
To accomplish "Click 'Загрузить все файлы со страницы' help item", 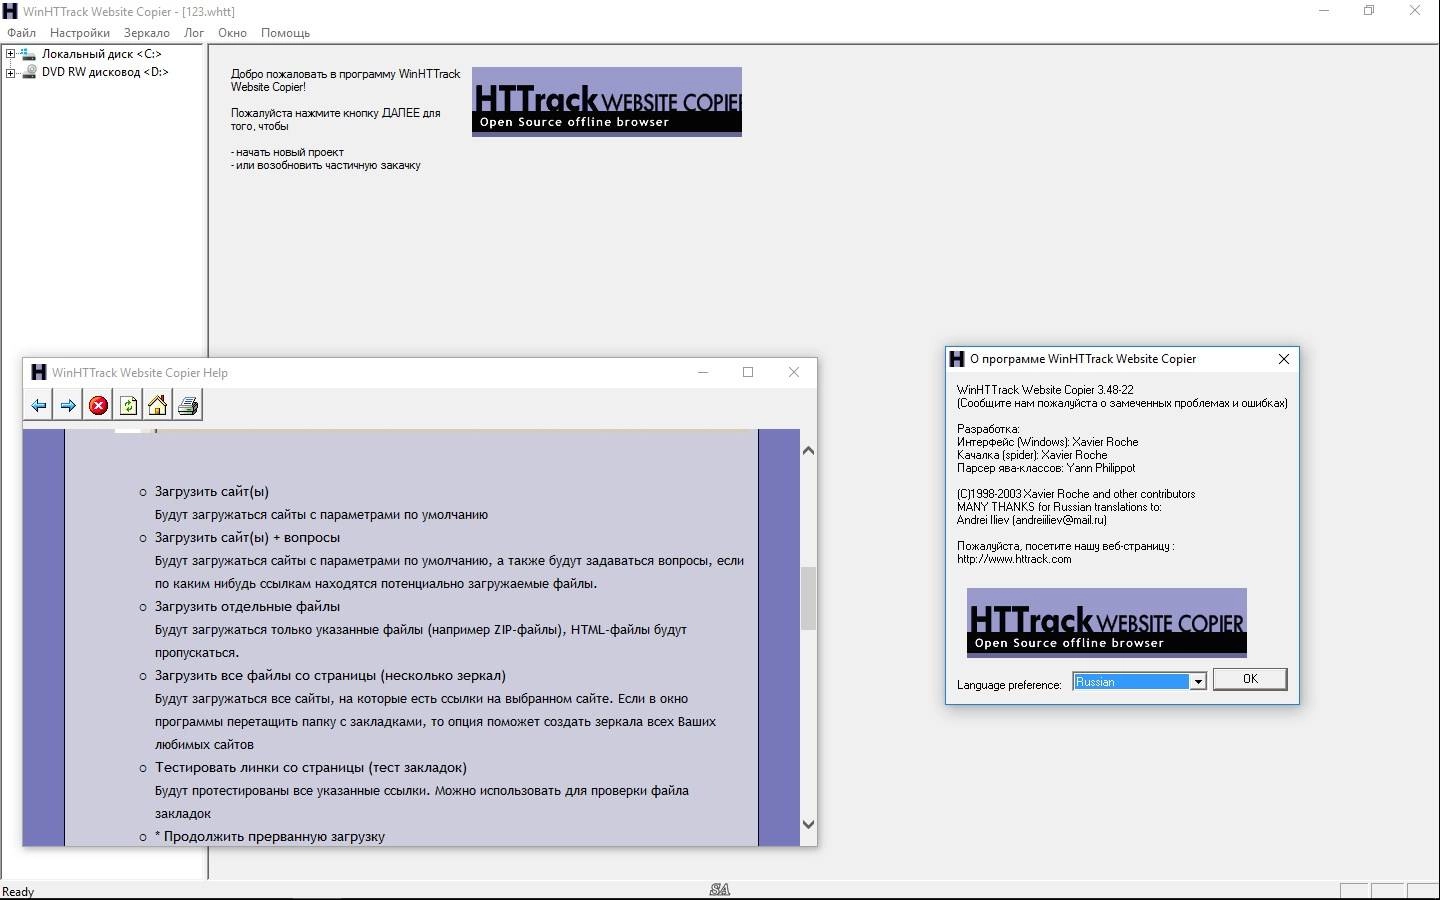I will [x=330, y=675].
